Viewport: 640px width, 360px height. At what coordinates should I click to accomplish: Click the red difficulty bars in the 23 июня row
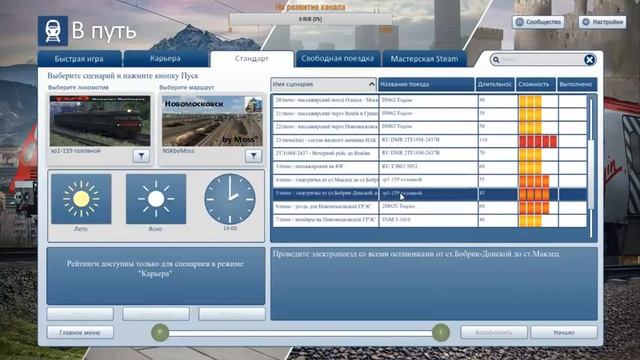click(538, 141)
